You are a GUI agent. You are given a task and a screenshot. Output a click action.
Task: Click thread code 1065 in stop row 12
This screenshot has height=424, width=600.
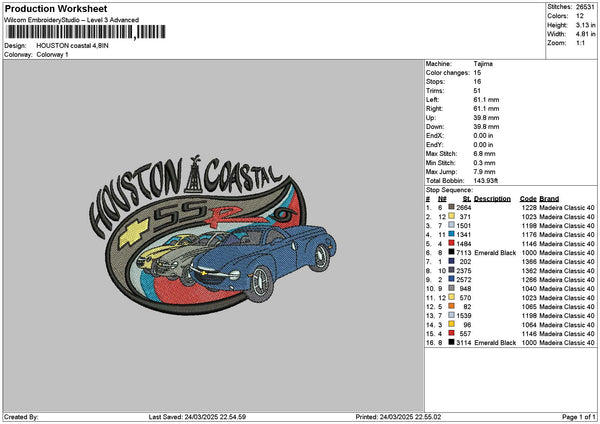coord(529,307)
